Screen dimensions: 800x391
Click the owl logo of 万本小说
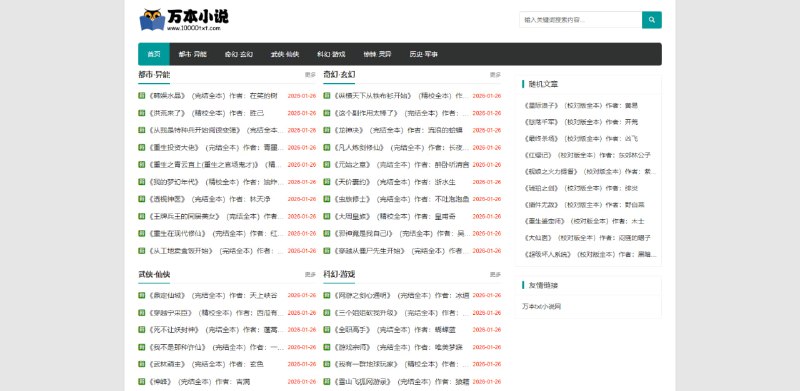(x=152, y=19)
